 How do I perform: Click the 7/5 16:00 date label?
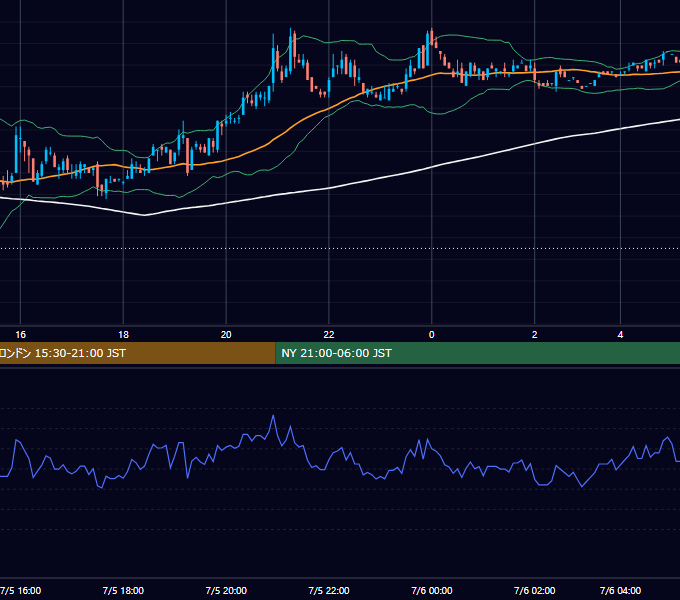(x=20, y=590)
